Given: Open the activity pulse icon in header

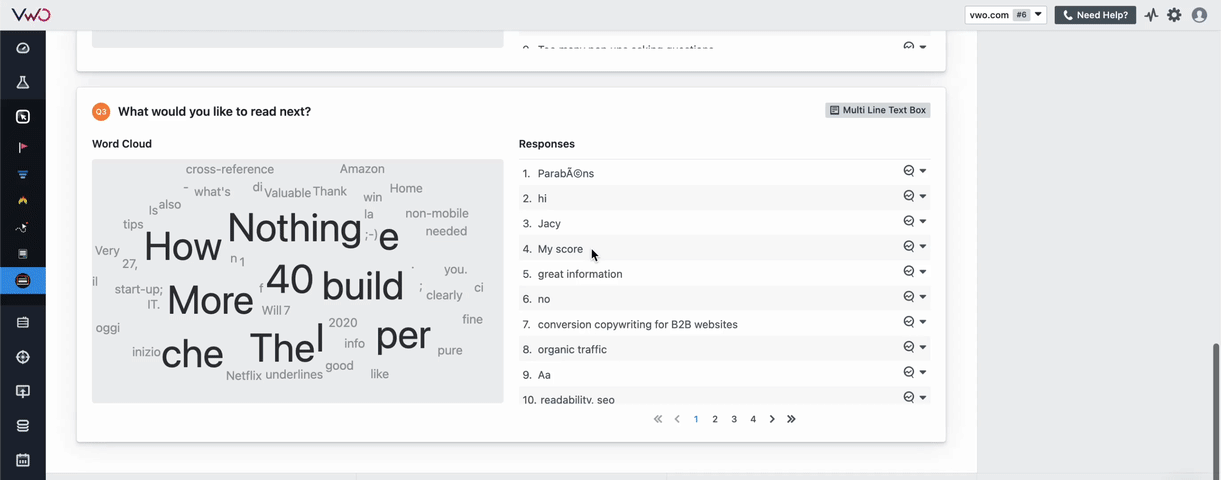Looking at the screenshot, I should coord(1152,15).
